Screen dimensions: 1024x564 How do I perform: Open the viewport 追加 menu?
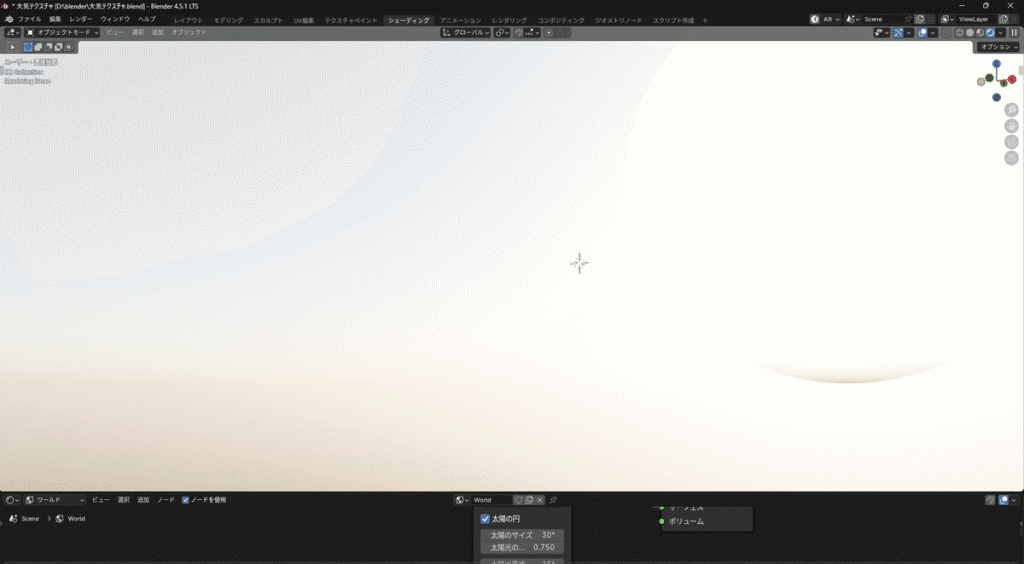click(157, 33)
